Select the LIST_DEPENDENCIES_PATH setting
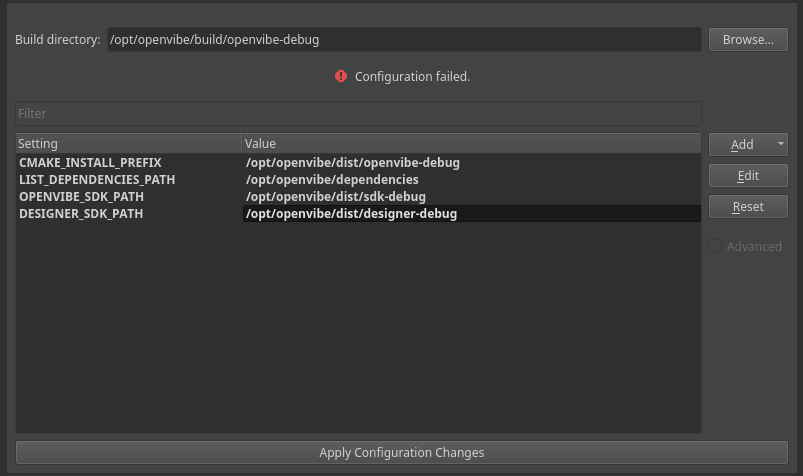This screenshot has width=803, height=476. [x=97, y=179]
